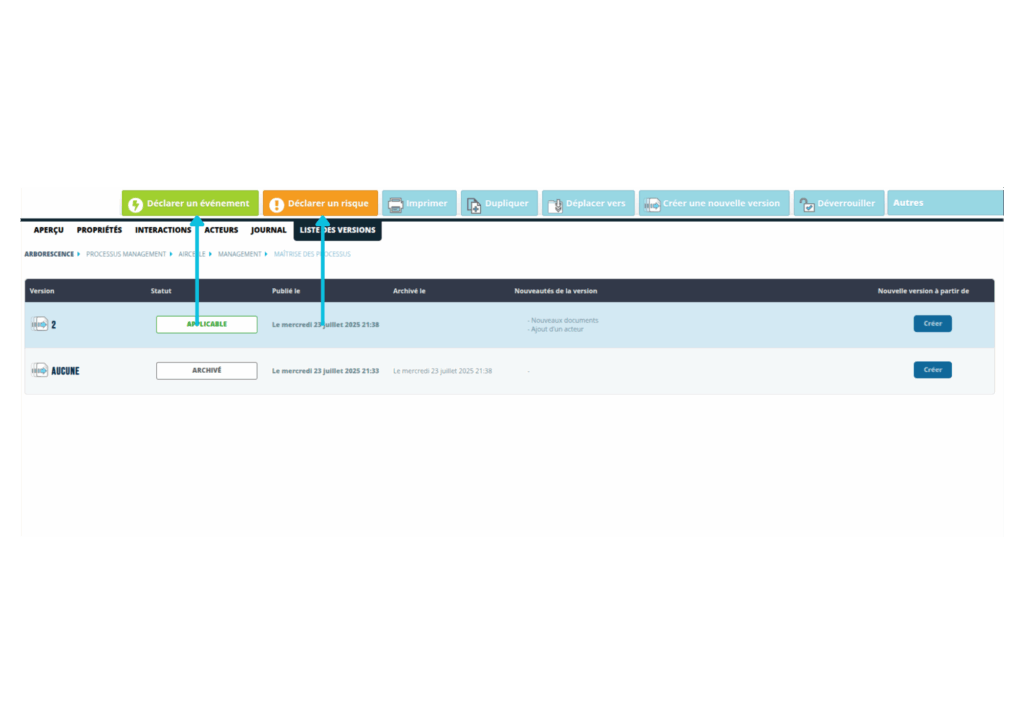Viewport: 1024px width, 724px height.
Task: Select version number 2 text
Action: (x=54, y=325)
